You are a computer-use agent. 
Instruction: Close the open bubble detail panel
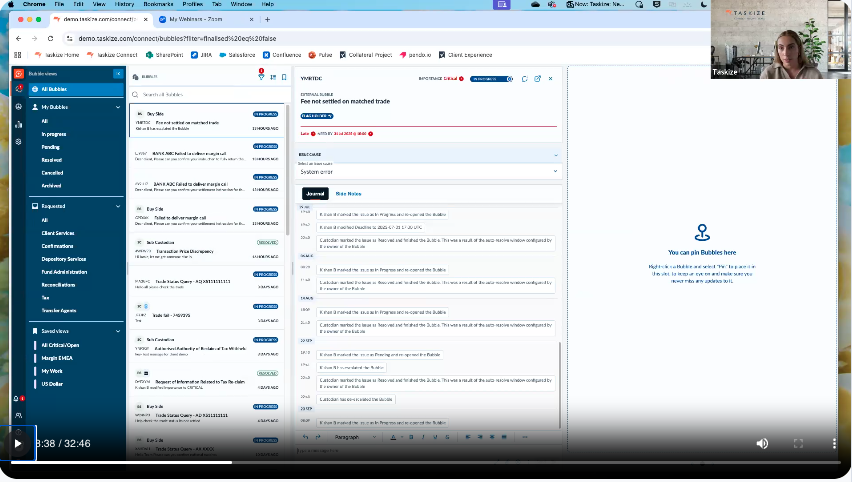tap(552, 78)
